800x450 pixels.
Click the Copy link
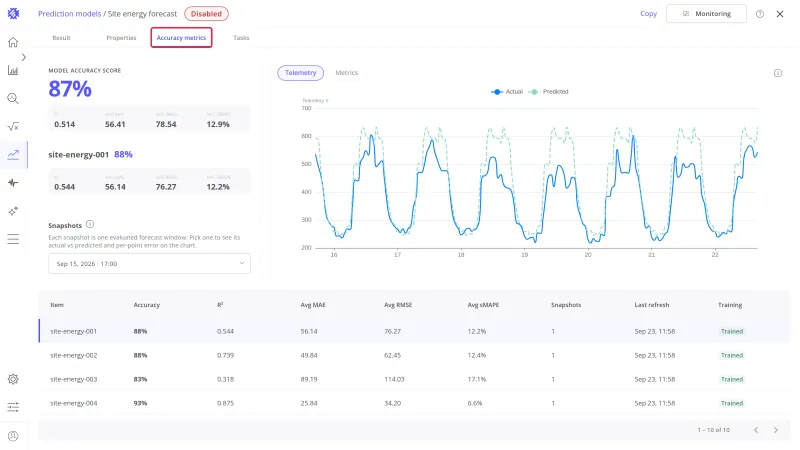tap(648, 14)
